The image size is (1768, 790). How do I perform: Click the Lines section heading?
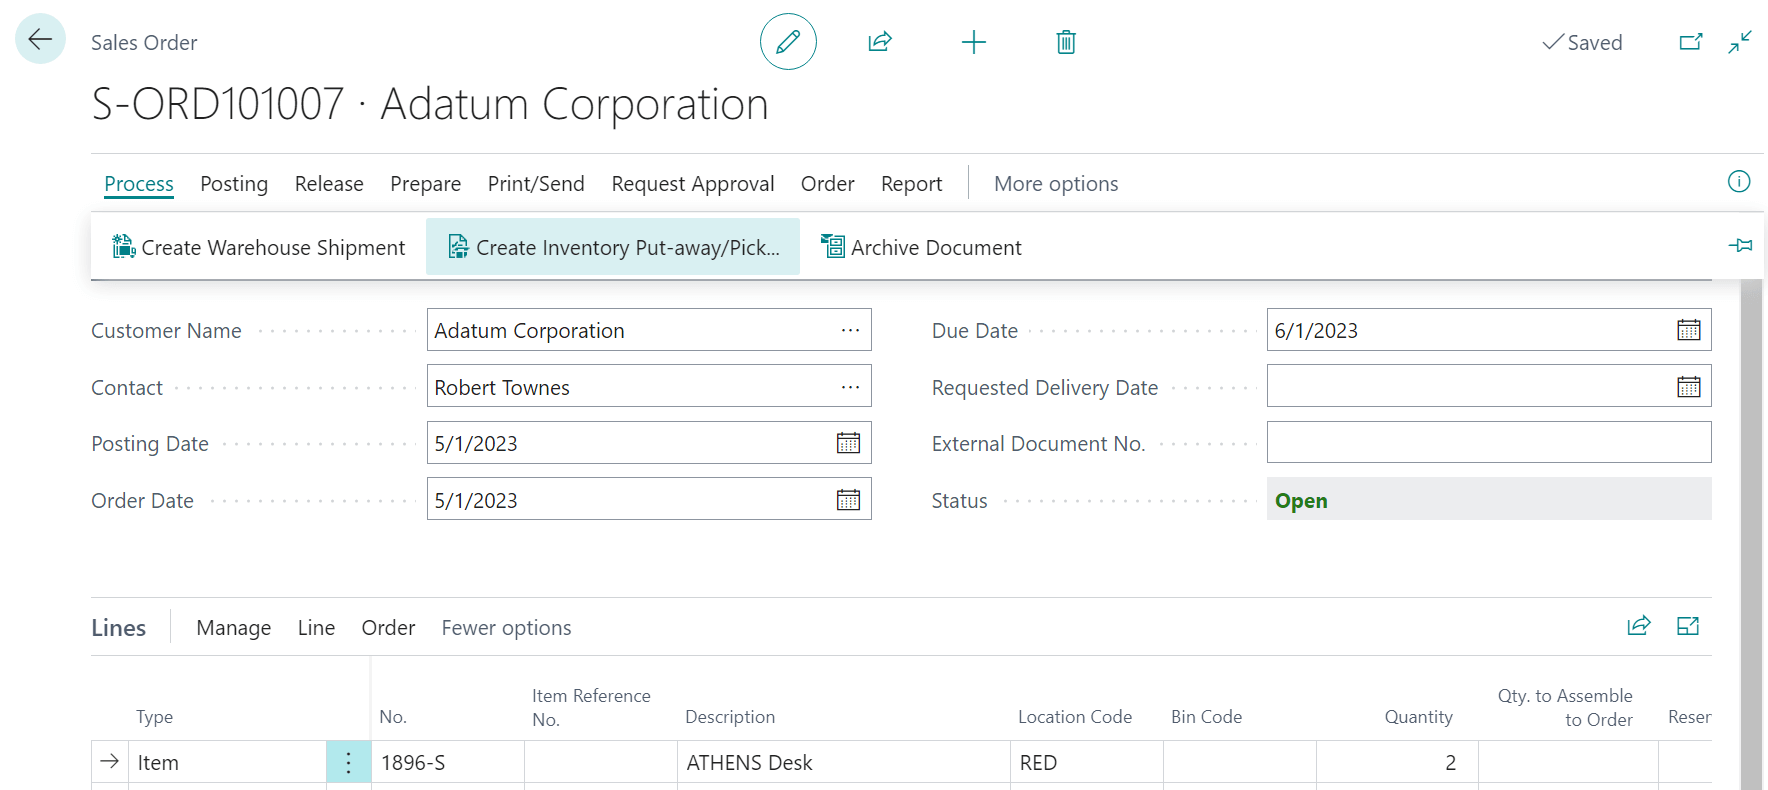coord(118,628)
